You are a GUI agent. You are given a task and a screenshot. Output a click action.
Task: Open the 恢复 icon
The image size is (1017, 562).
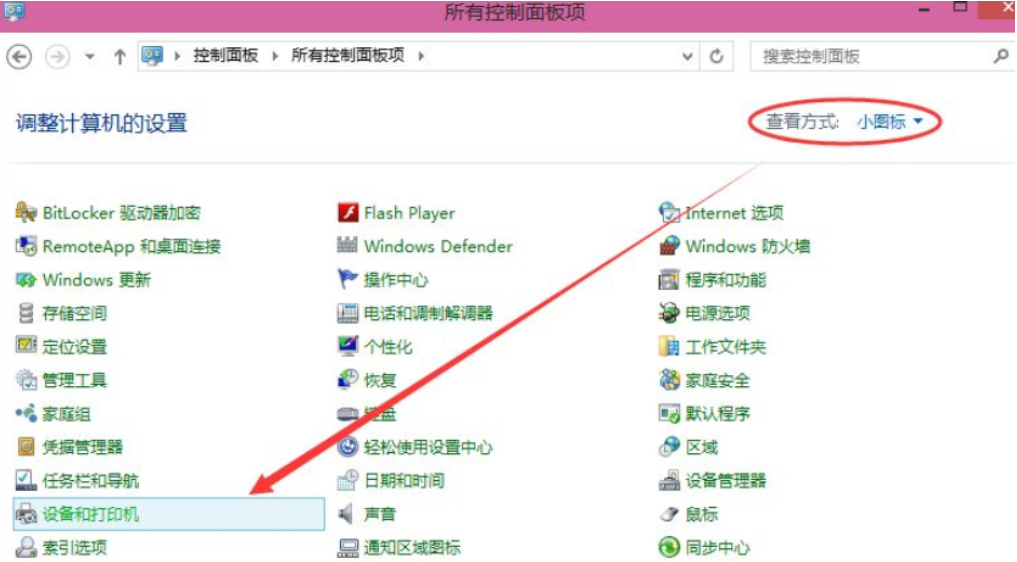348,380
